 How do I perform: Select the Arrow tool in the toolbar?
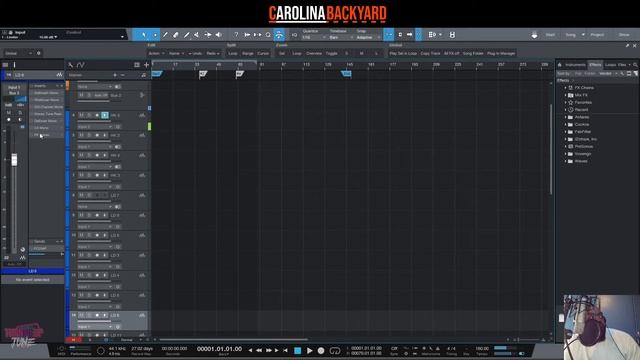click(144, 35)
